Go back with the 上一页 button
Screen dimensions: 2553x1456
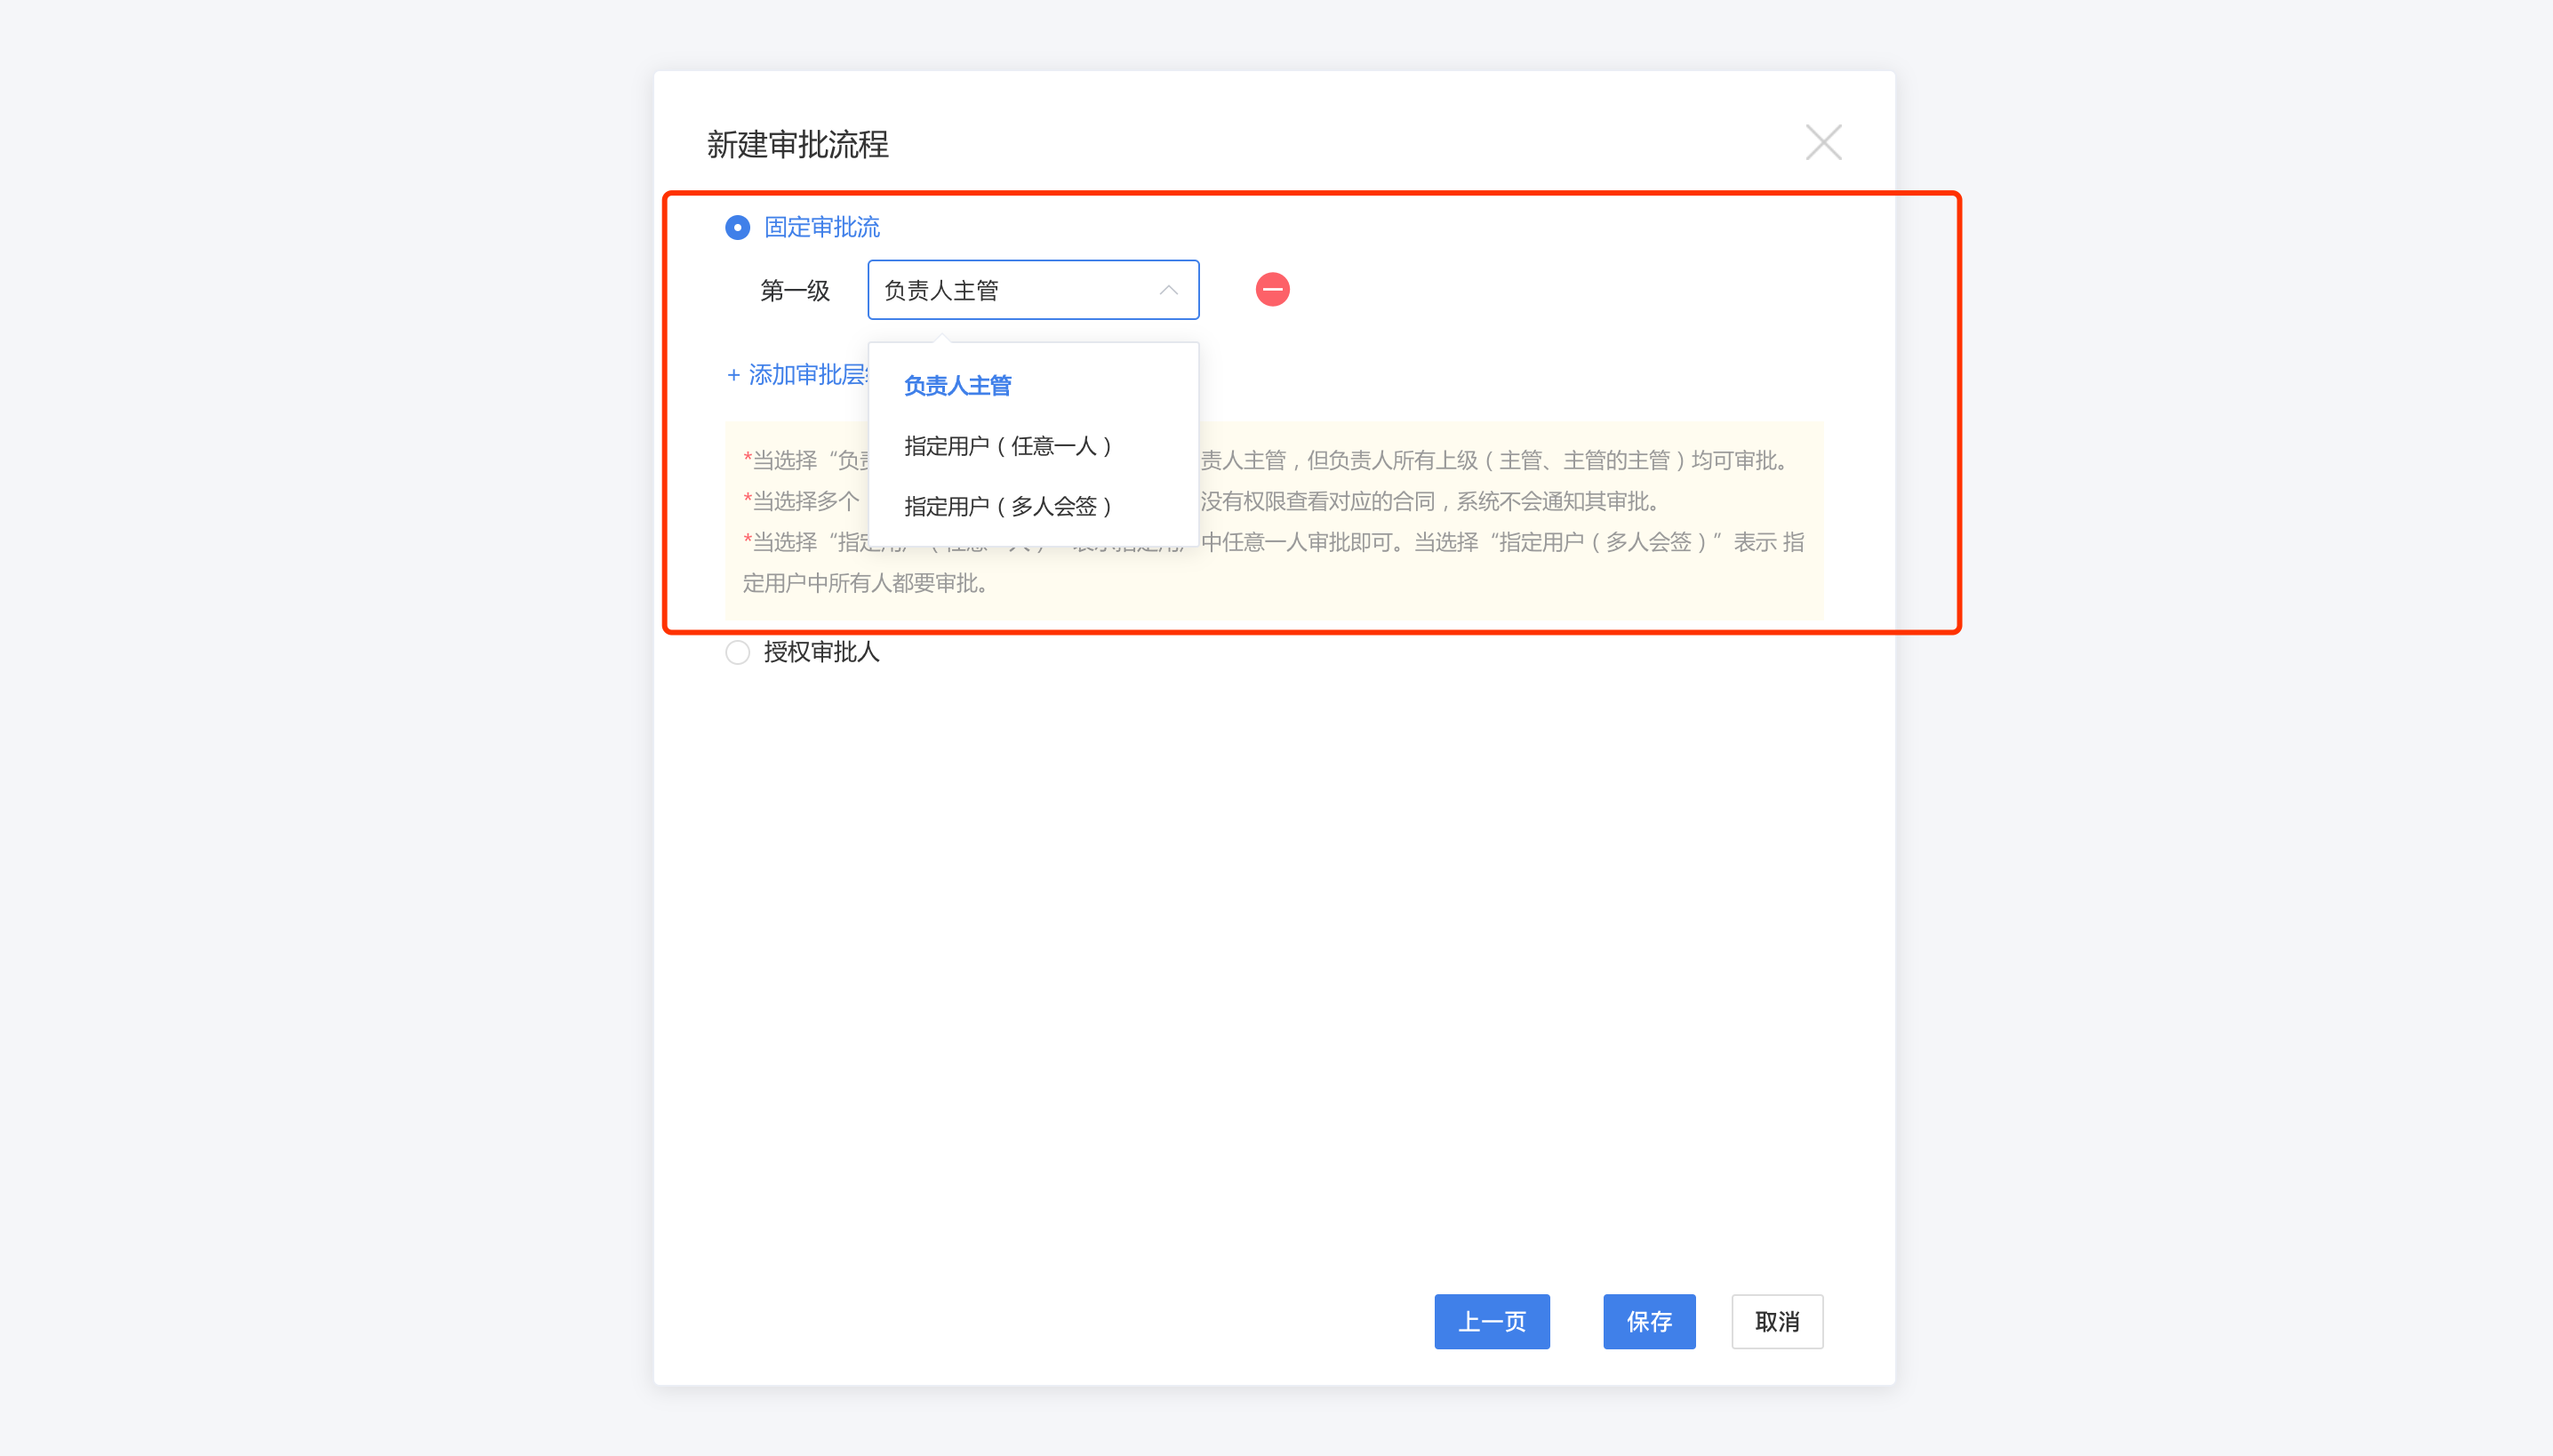tap(1491, 1321)
